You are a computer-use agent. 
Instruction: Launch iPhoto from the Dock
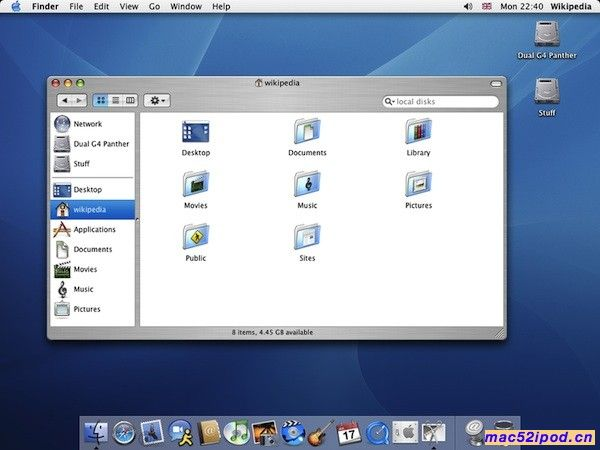coord(264,433)
